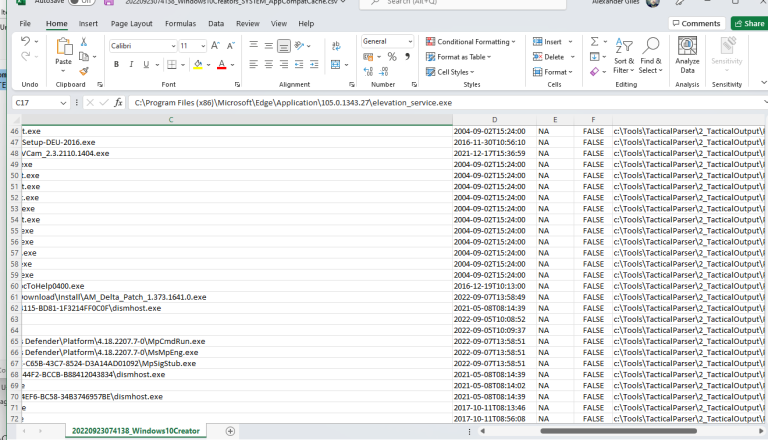This screenshot has height=440, width=768.
Task: Click AutoSum sigma icon
Action: pos(594,42)
